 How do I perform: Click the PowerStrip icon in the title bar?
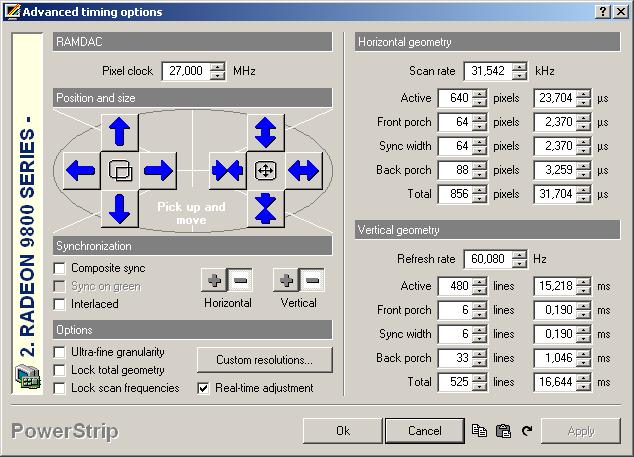point(12,11)
